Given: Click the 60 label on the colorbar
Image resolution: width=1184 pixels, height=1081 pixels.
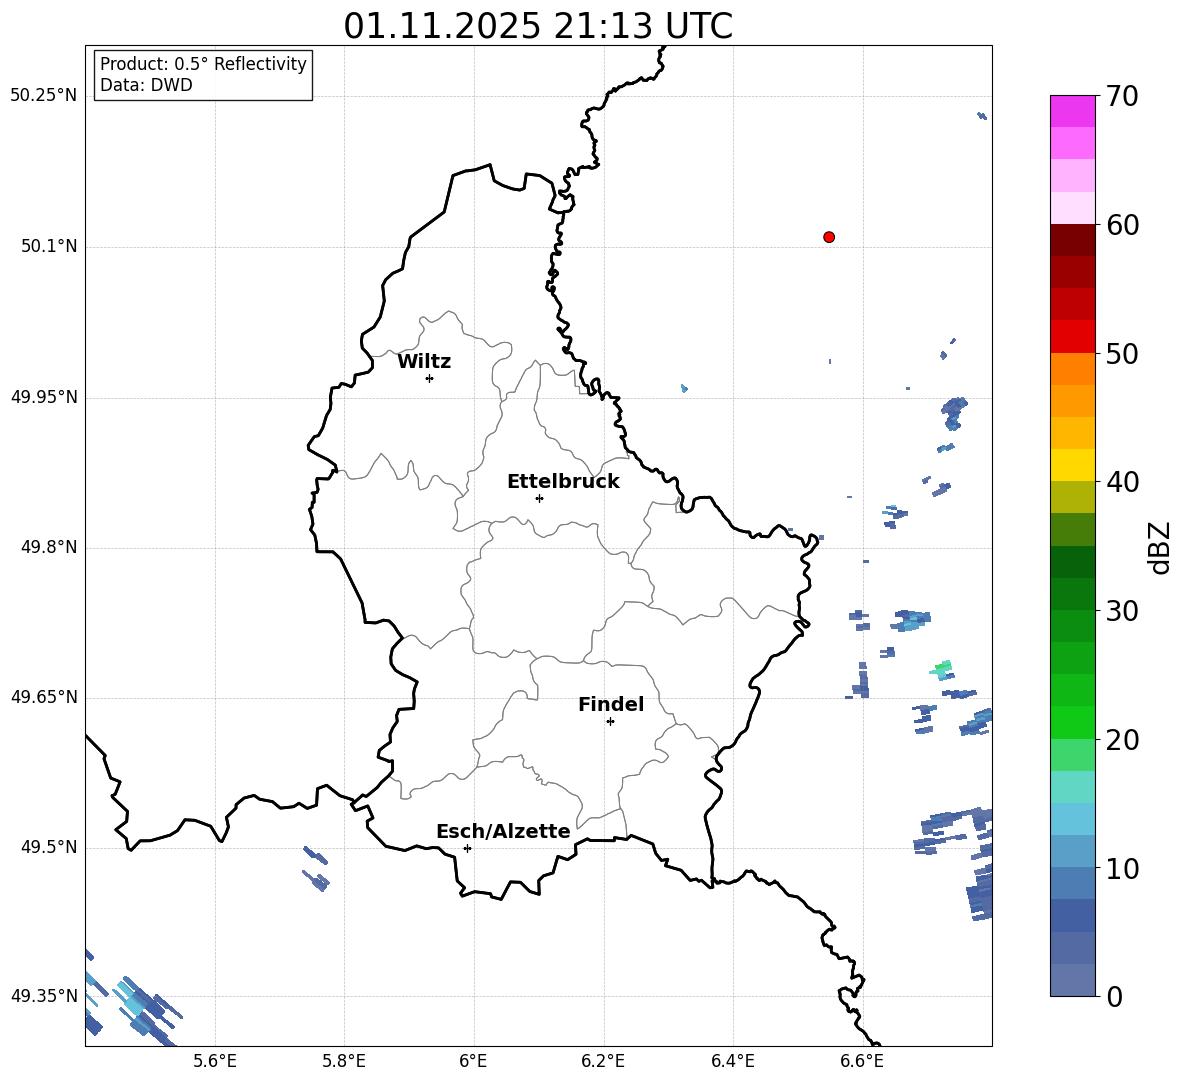Looking at the screenshot, I should [x=1122, y=225].
